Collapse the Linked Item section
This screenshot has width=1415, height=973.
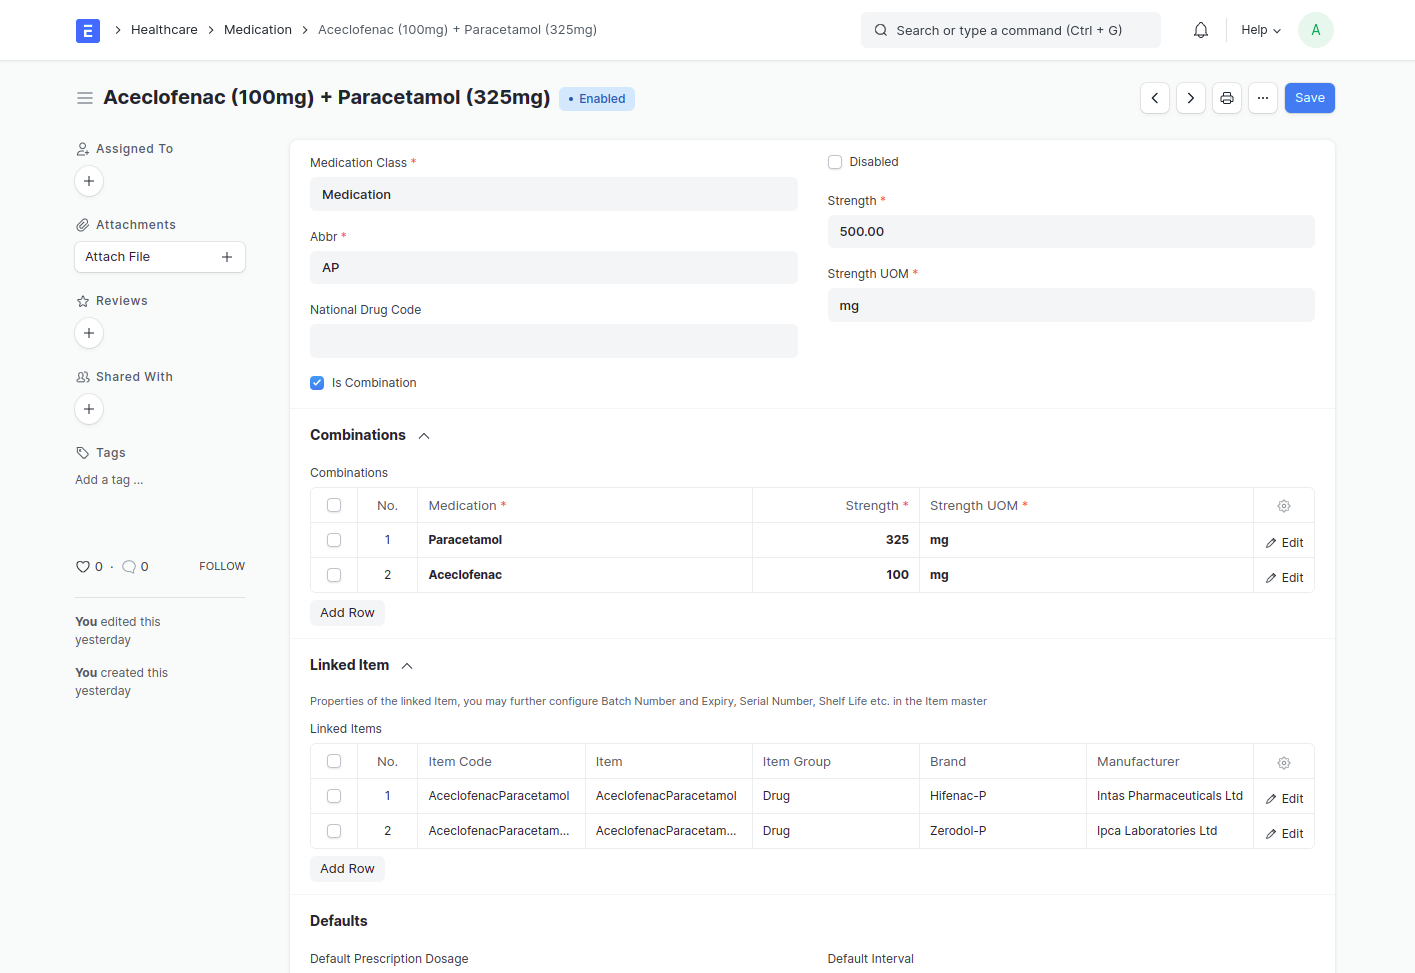coord(407,666)
